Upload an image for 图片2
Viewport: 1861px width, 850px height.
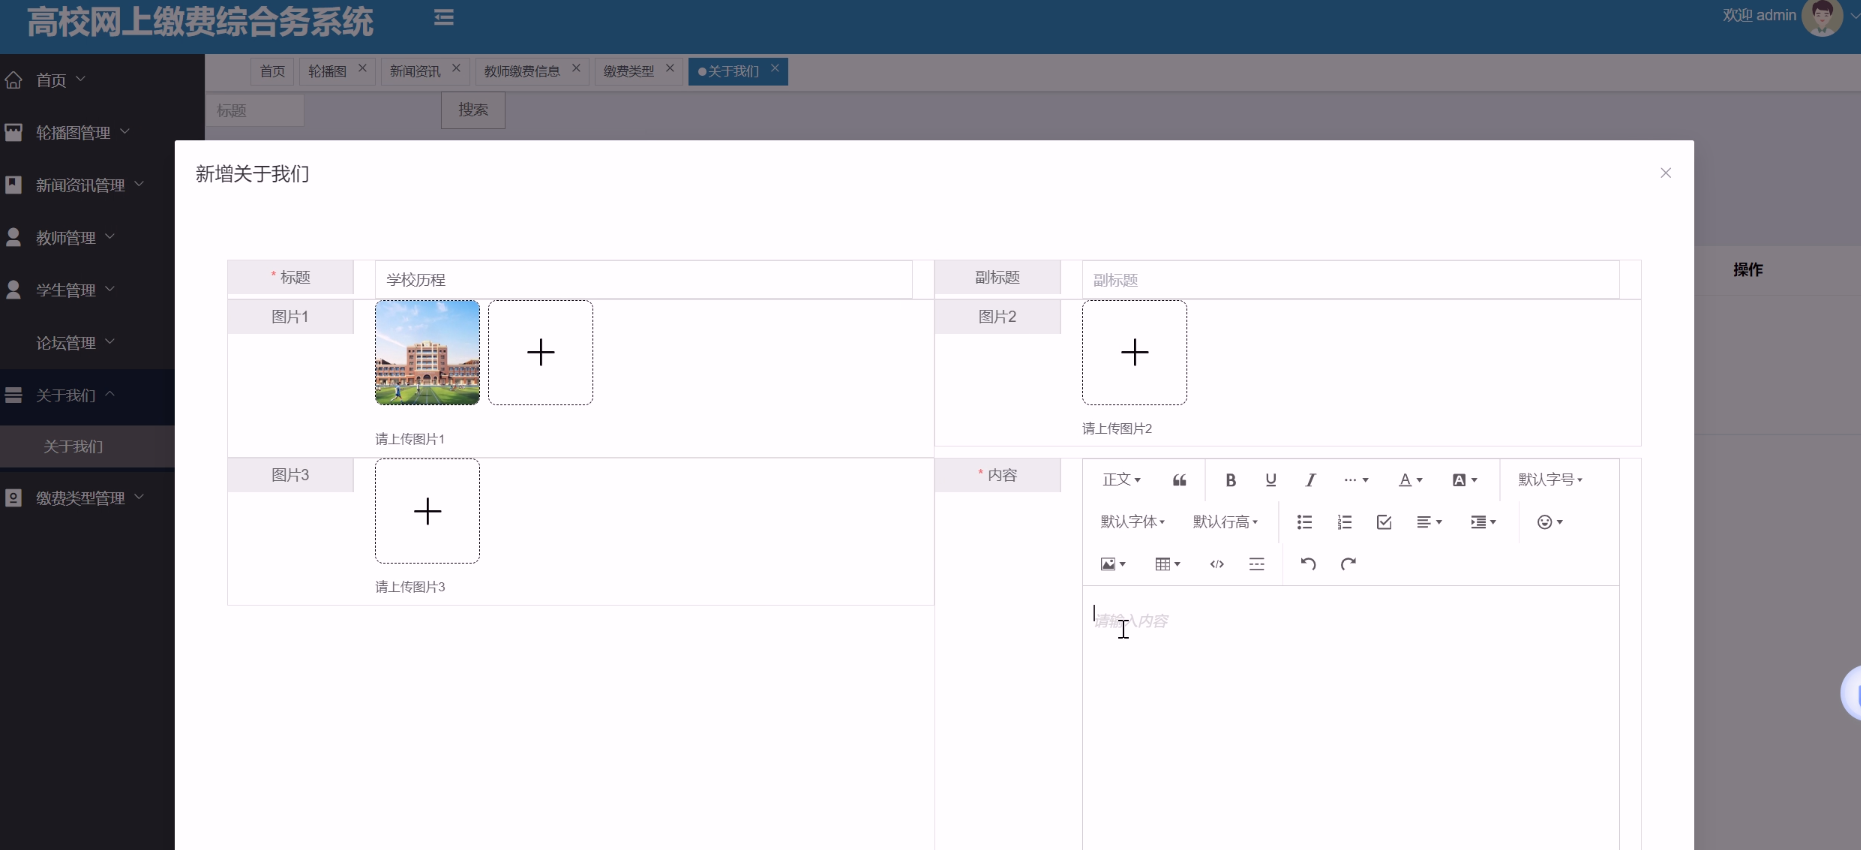(1134, 352)
